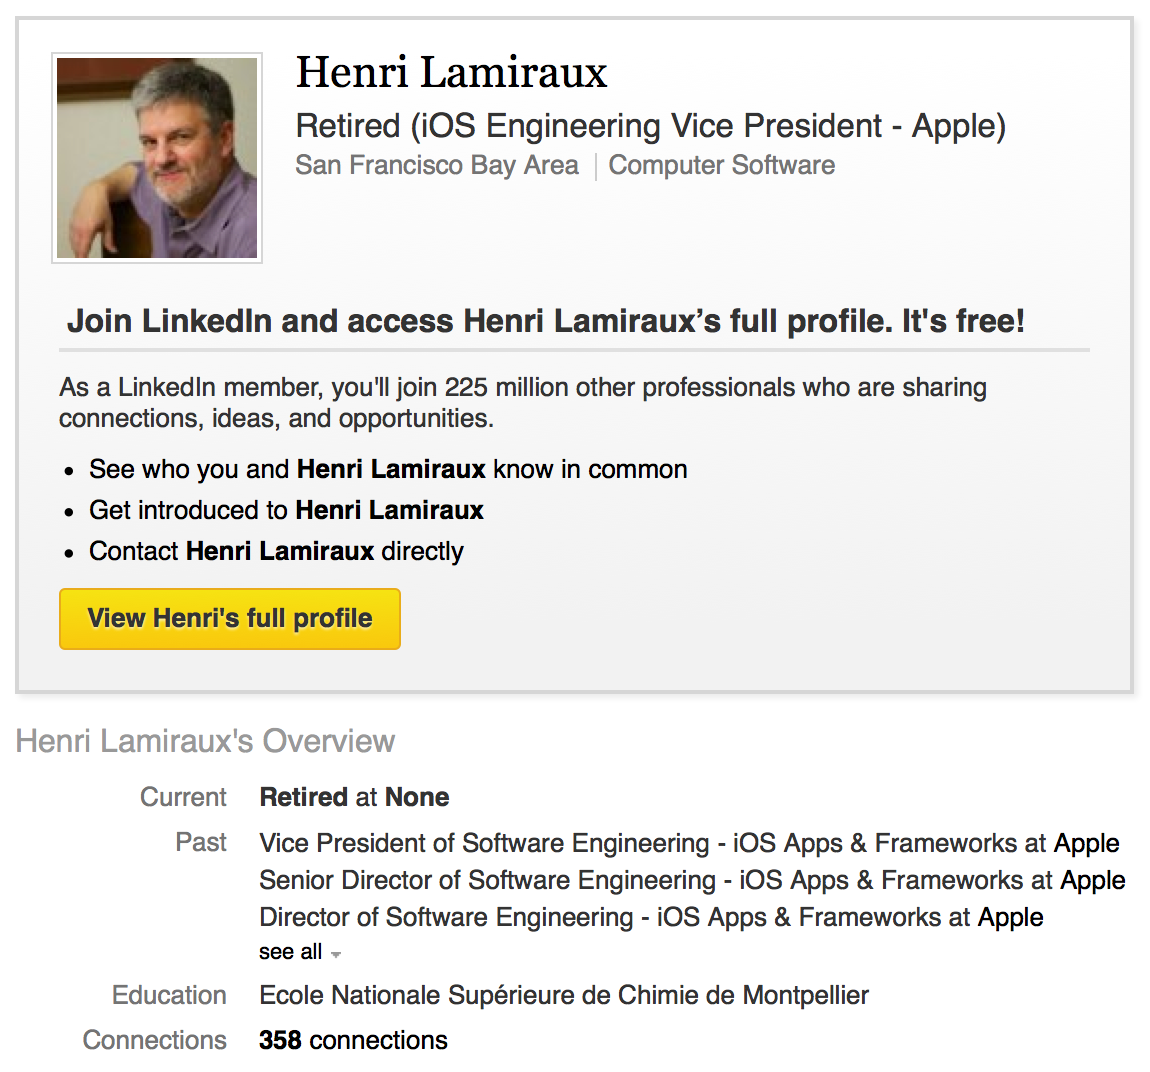Viewport: 1150px width, 1072px height.
Task: Open the San Francisco Bay Area location
Action: [436, 165]
